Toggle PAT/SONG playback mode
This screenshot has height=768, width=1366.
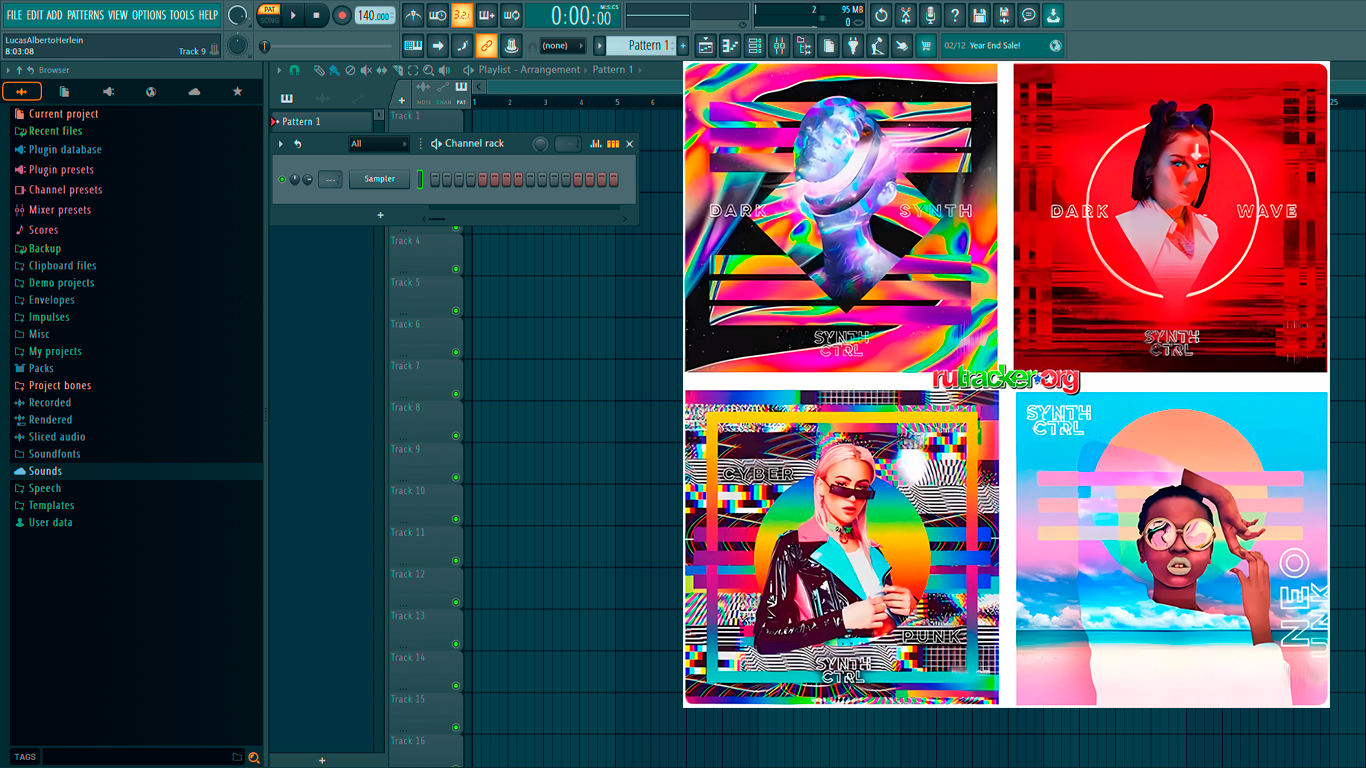[269, 15]
